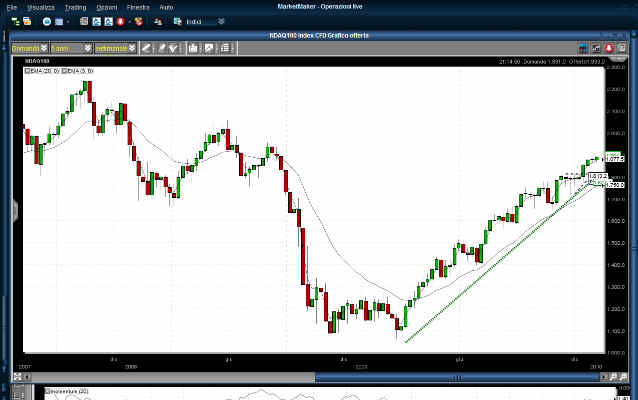638x400 pixels.
Task: Click the pin tool in chart toolbar
Action: pos(162,47)
